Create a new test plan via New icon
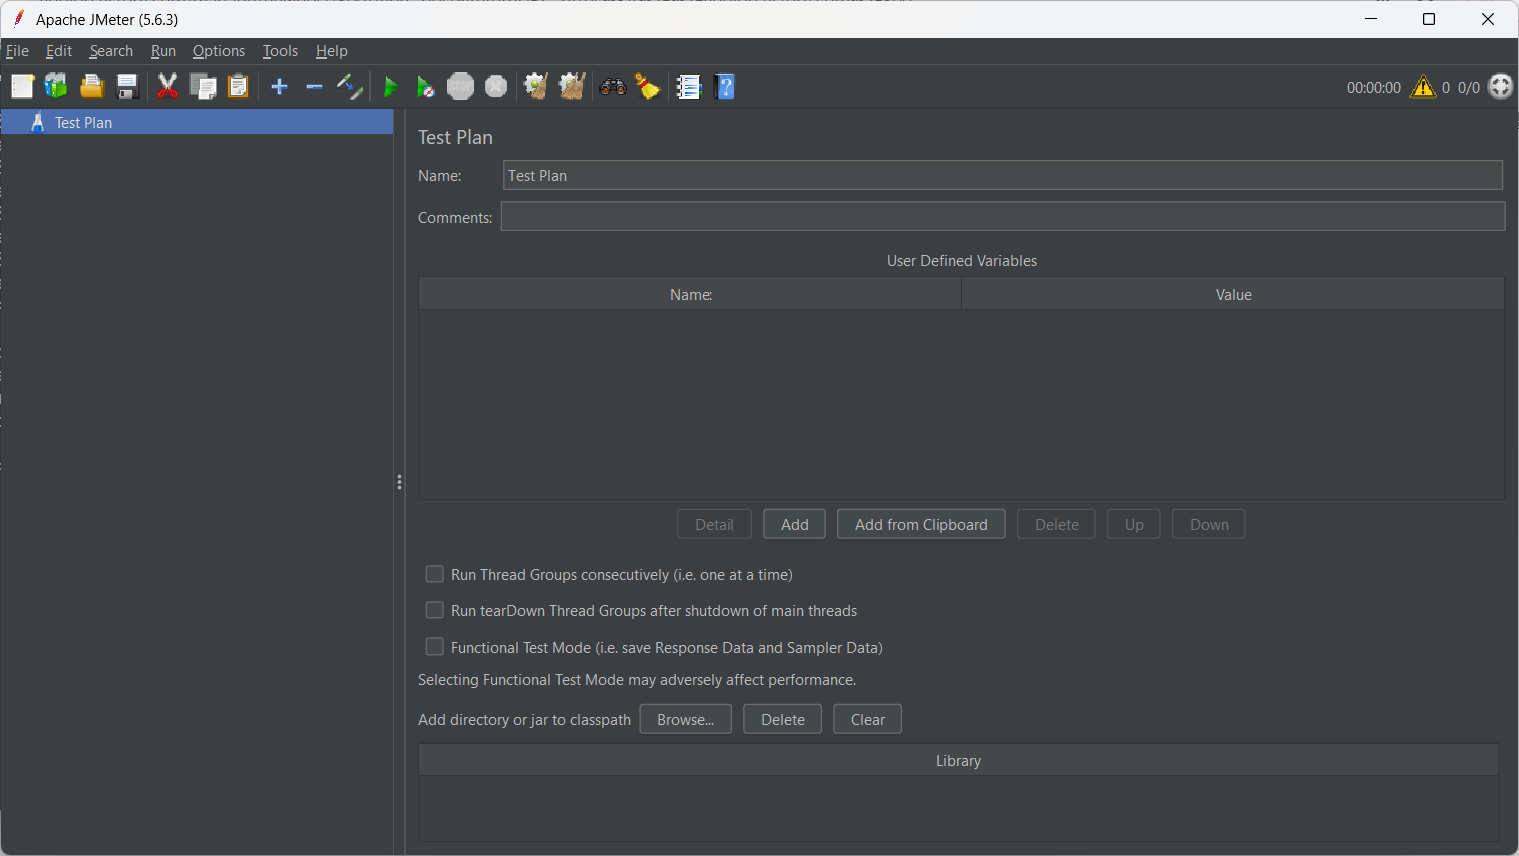Image resolution: width=1519 pixels, height=856 pixels. 22,87
